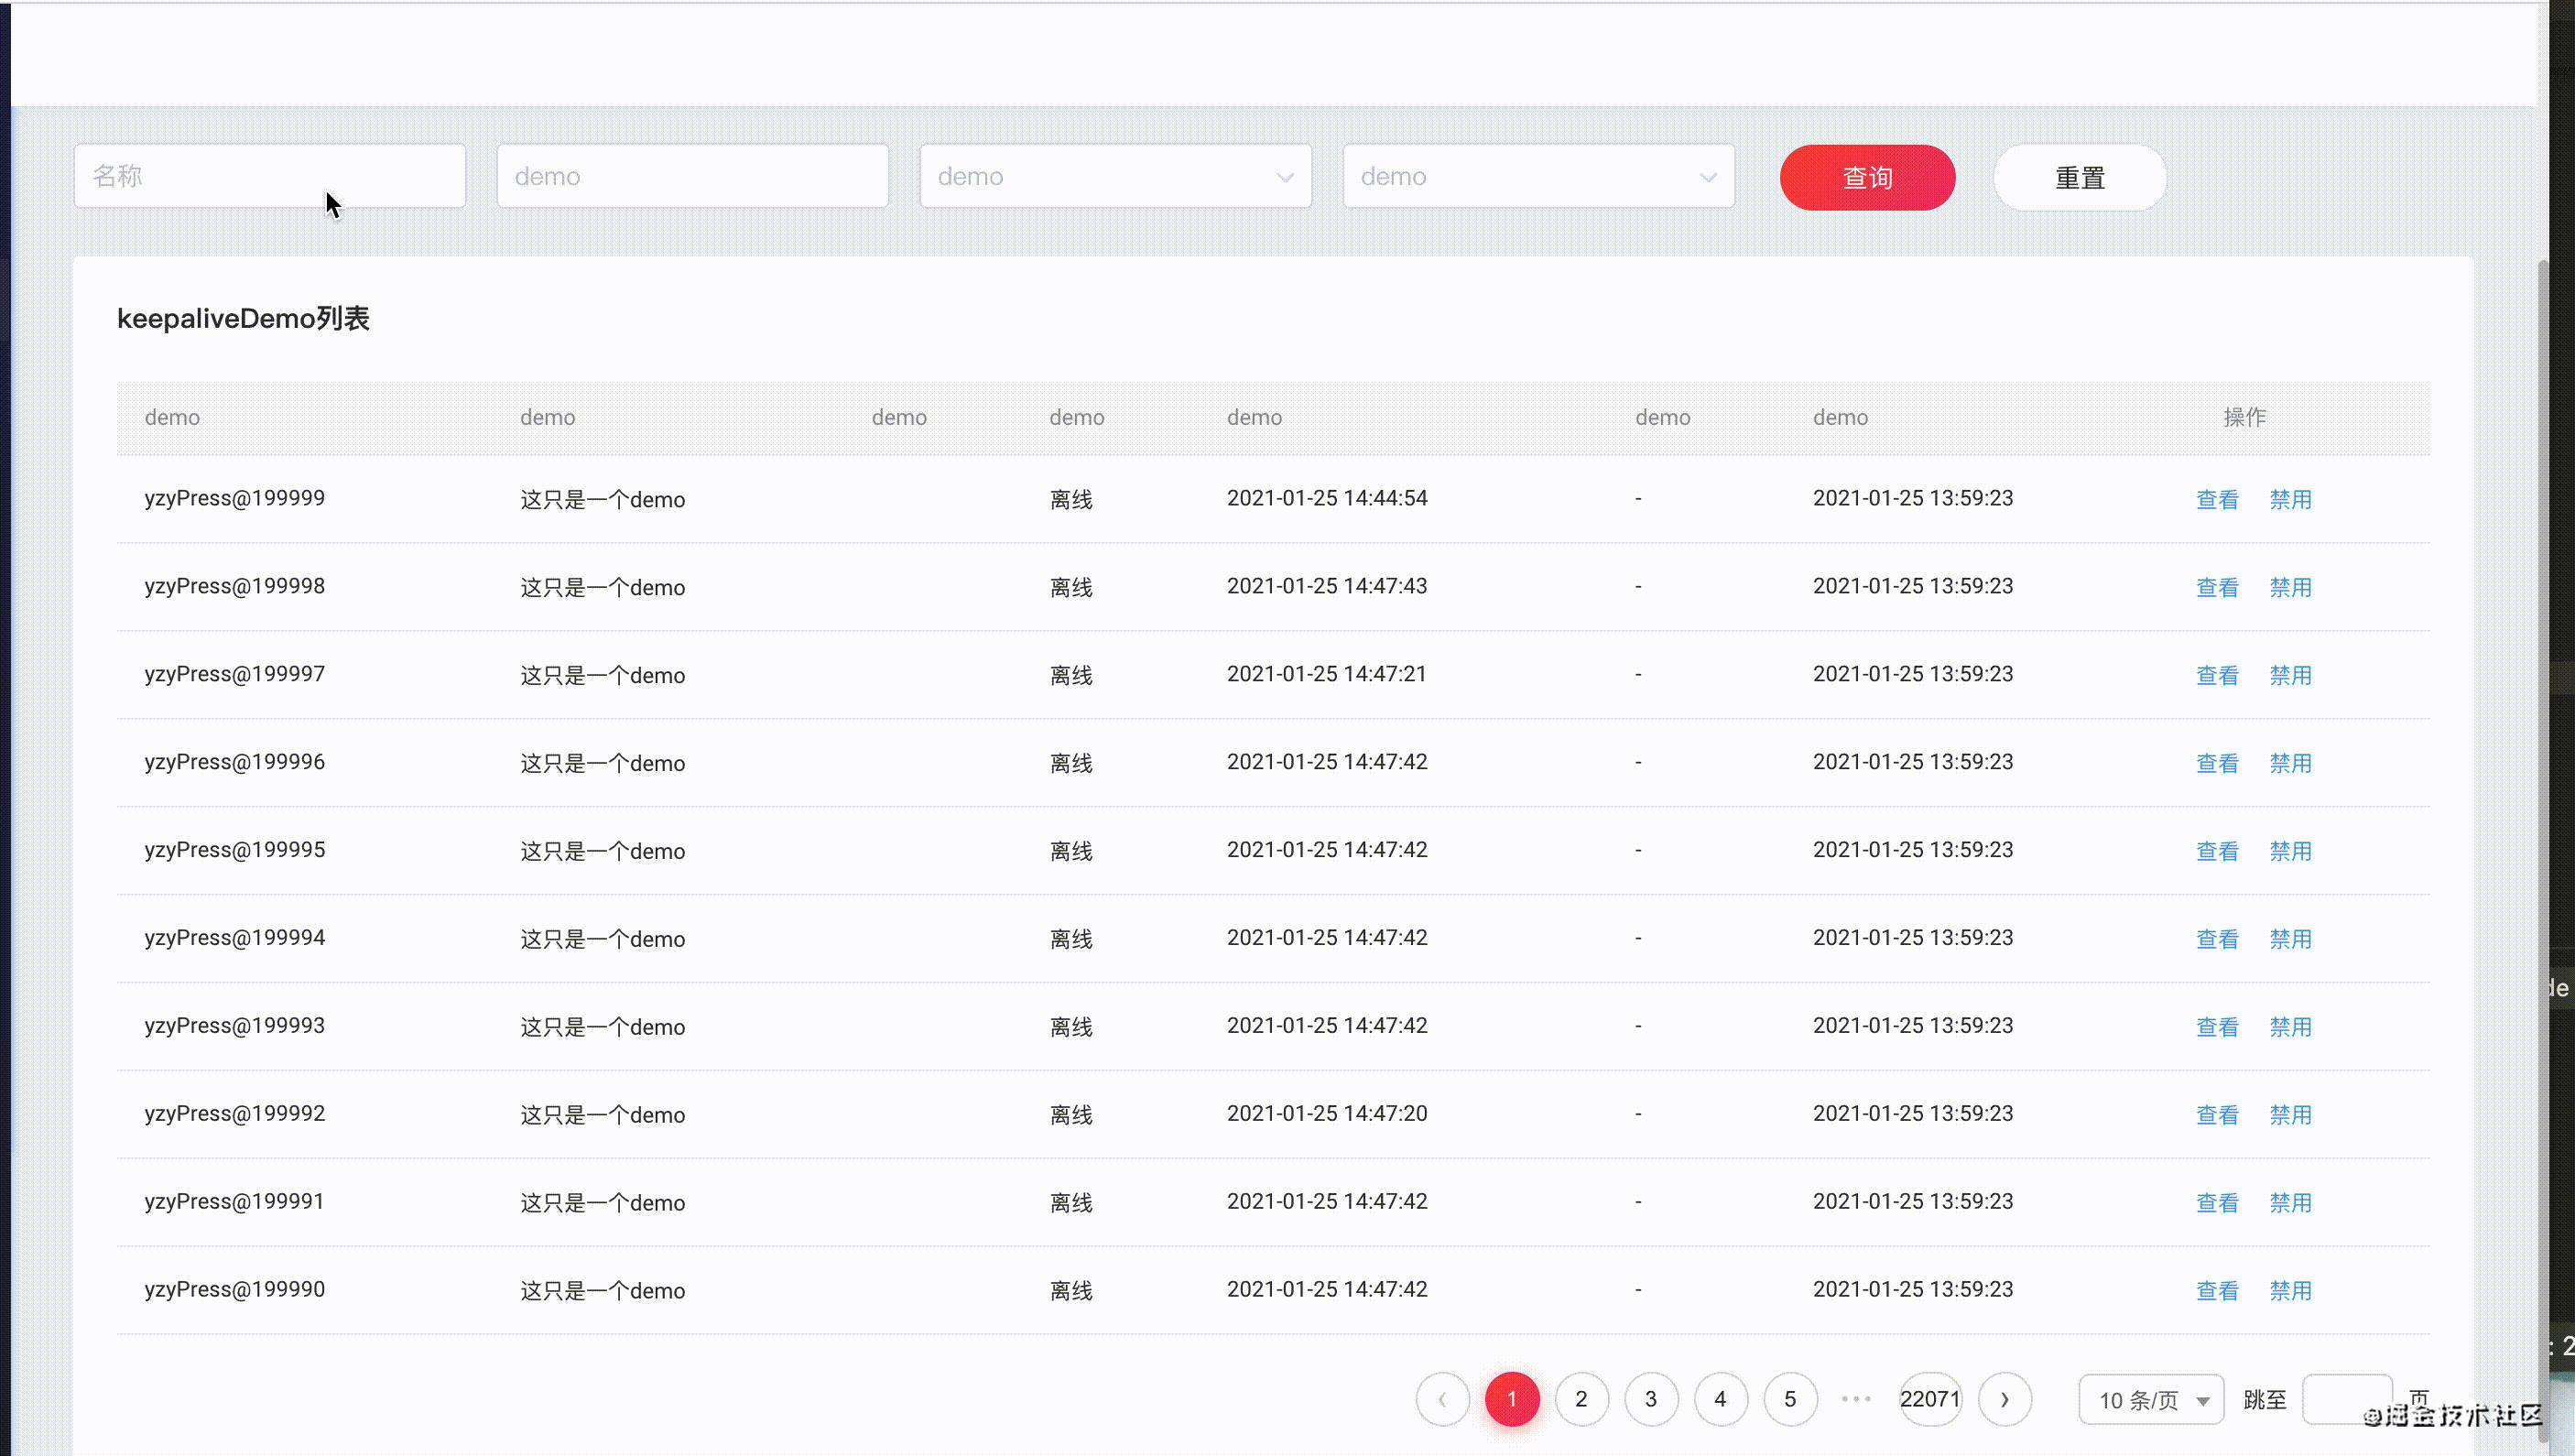Click 禁用 for yzyPress@199994

point(2290,939)
